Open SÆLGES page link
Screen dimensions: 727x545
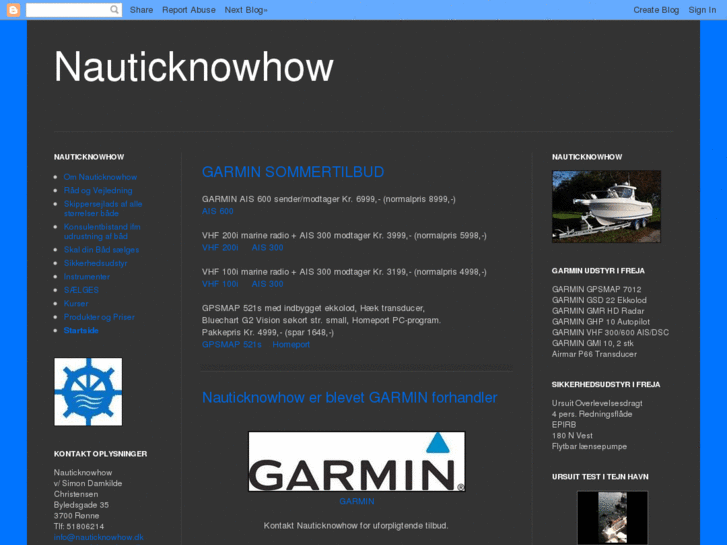click(81, 289)
